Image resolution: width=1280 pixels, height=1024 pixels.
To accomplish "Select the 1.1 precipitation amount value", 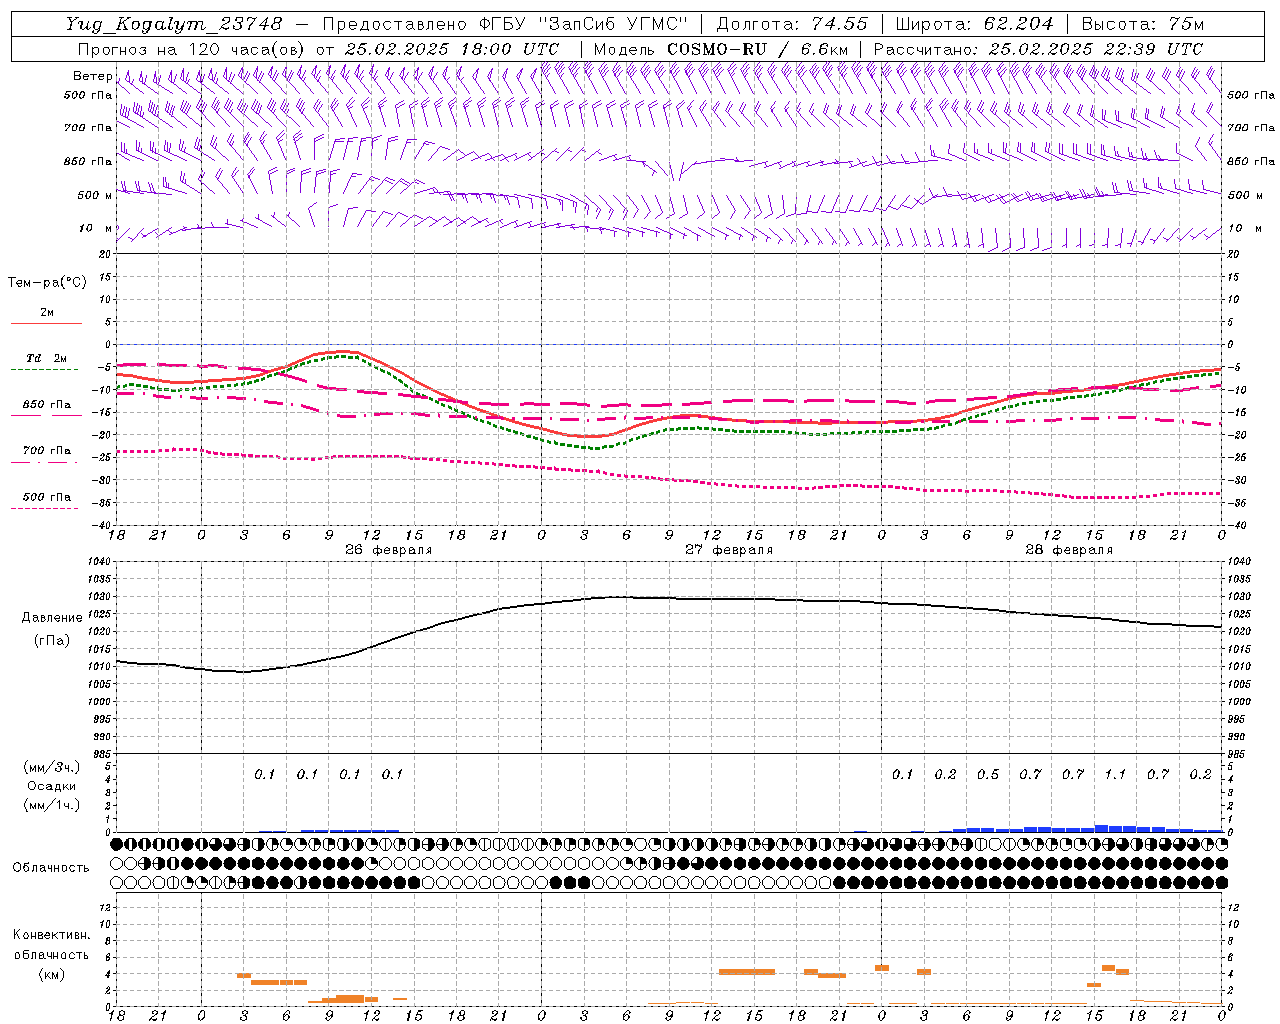I will [x=1115, y=774].
